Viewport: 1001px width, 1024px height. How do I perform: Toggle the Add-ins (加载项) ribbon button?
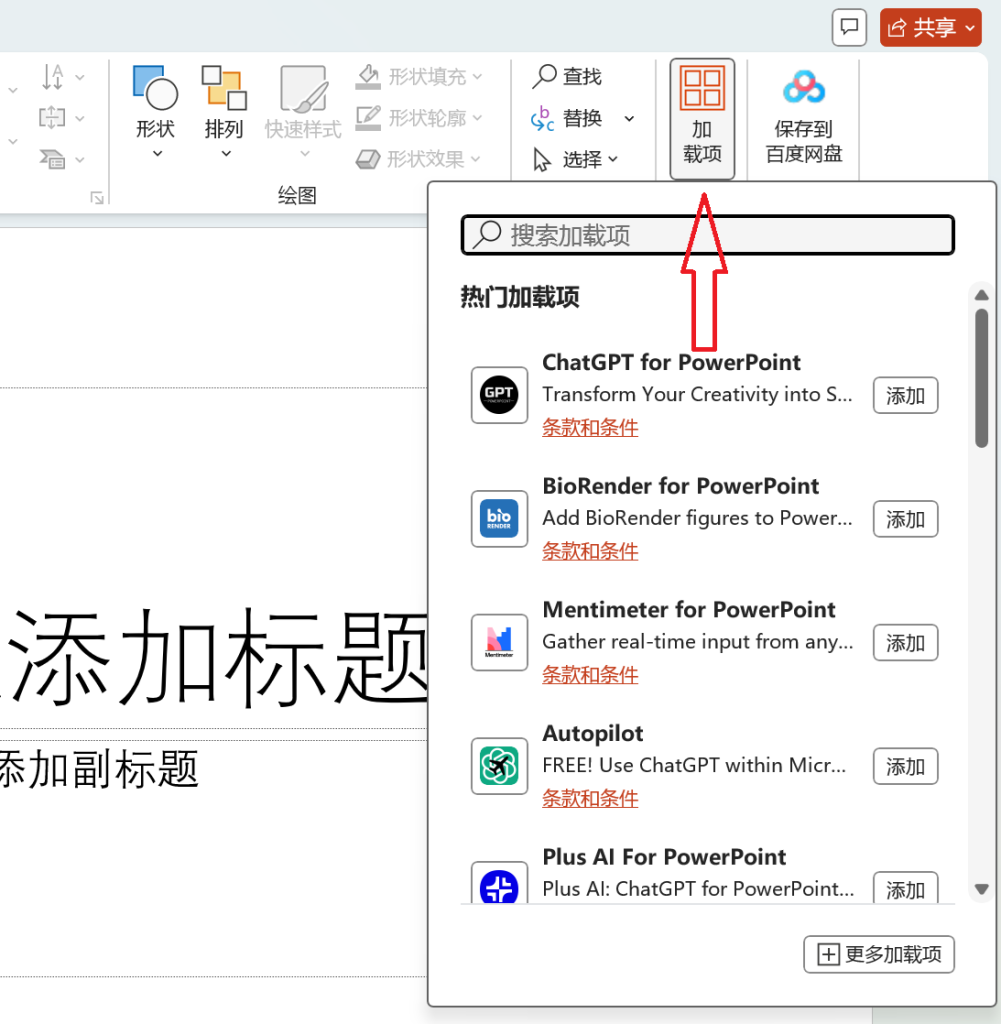702,118
